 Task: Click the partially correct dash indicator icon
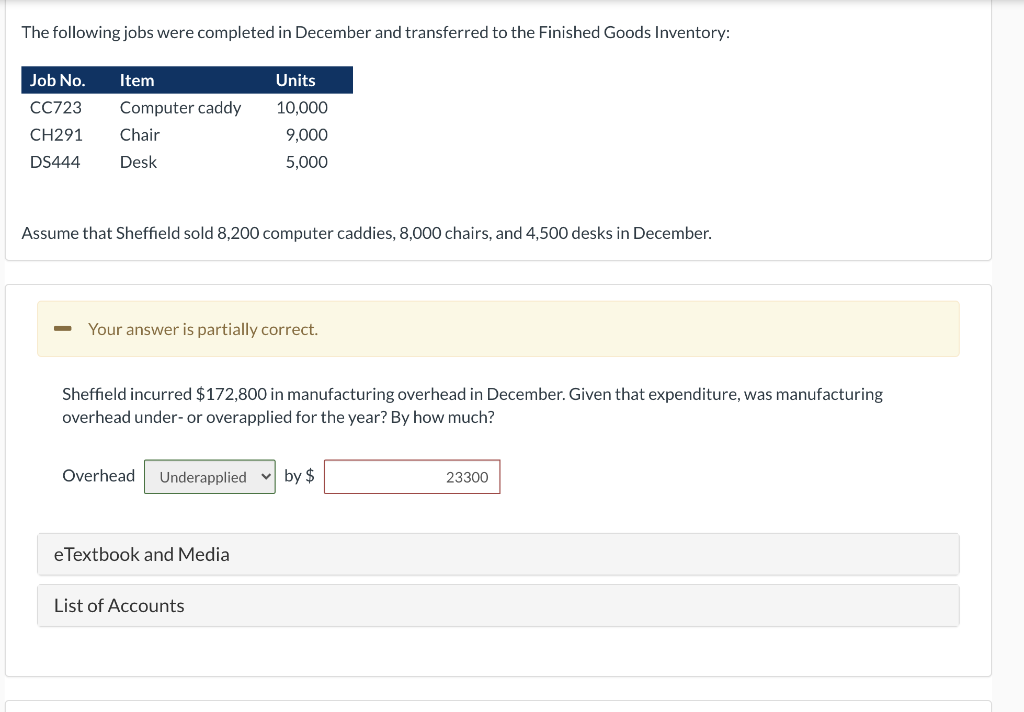click(x=61, y=328)
